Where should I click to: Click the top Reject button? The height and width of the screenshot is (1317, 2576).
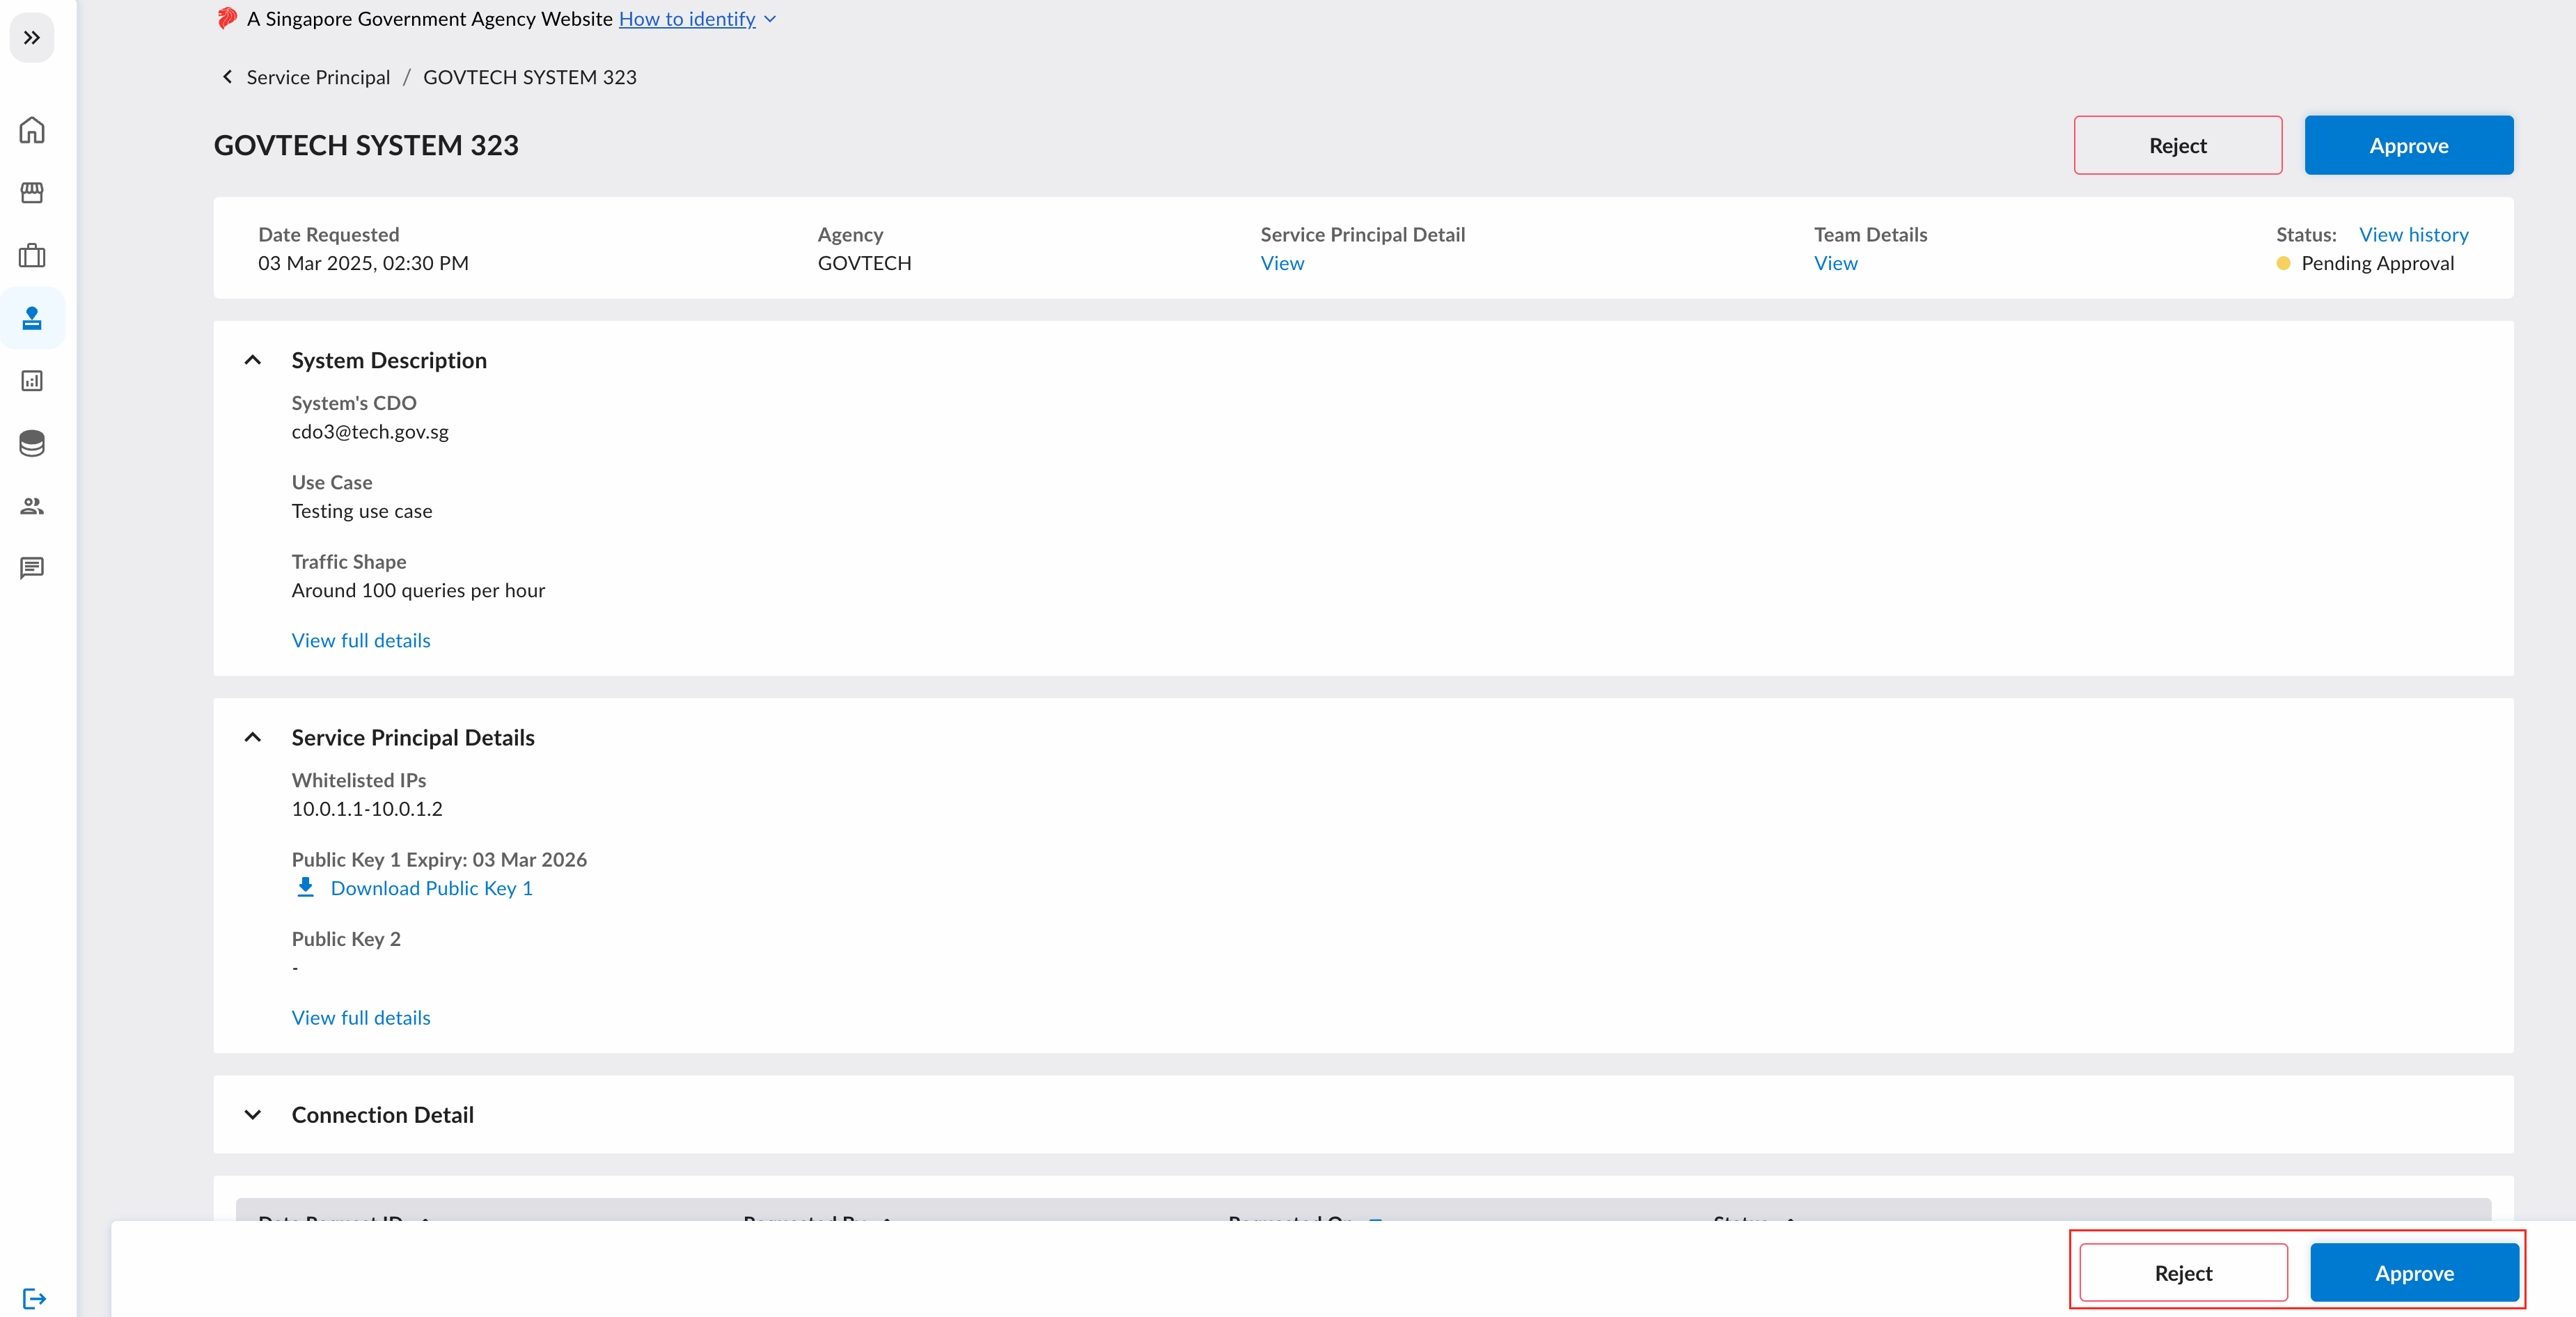click(x=2177, y=145)
